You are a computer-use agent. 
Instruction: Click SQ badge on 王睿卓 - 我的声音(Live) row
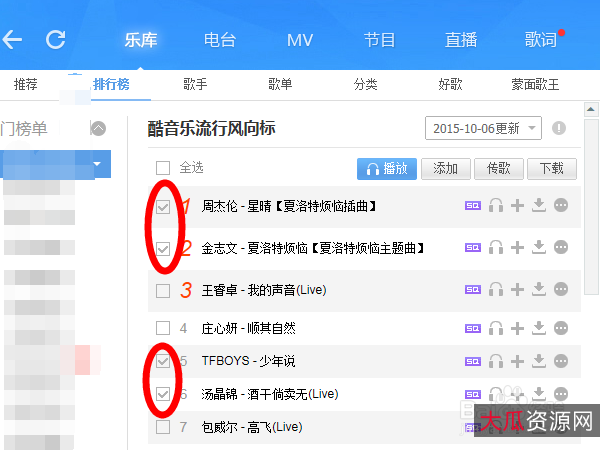(x=473, y=290)
